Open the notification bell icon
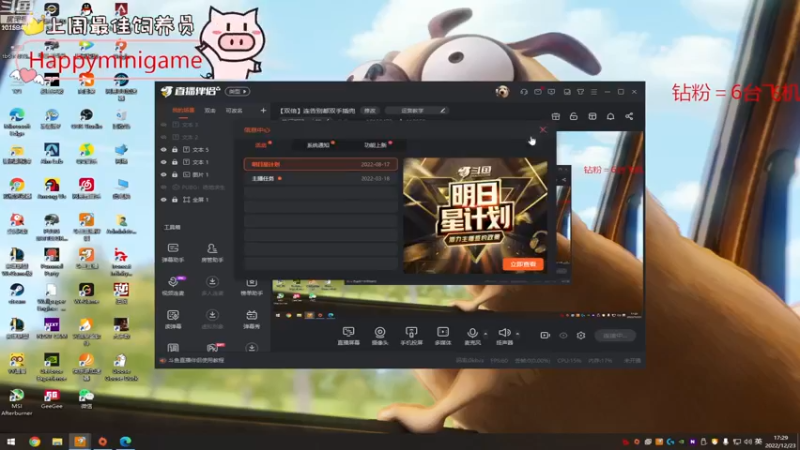The image size is (800, 450). click(x=610, y=116)
